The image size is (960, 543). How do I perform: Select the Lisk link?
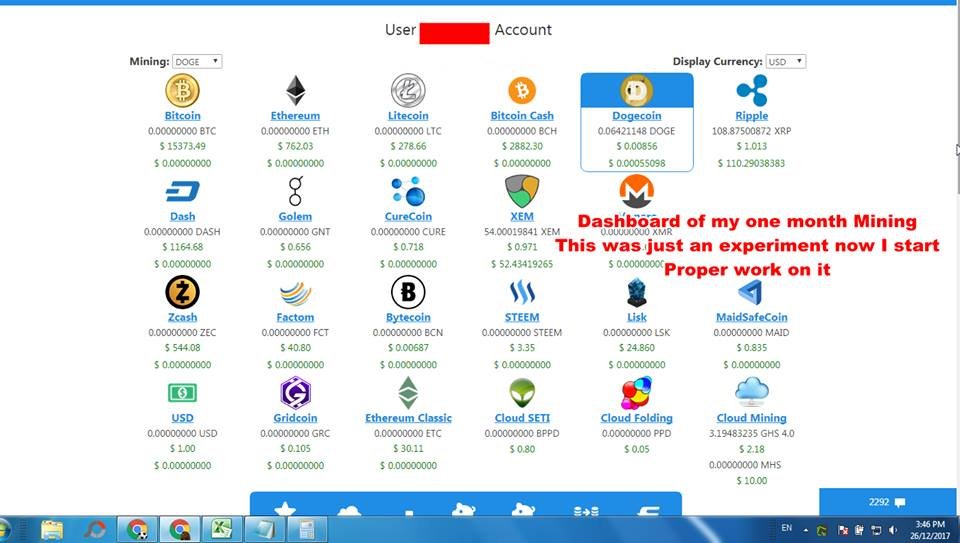click(x=637, y=317)
